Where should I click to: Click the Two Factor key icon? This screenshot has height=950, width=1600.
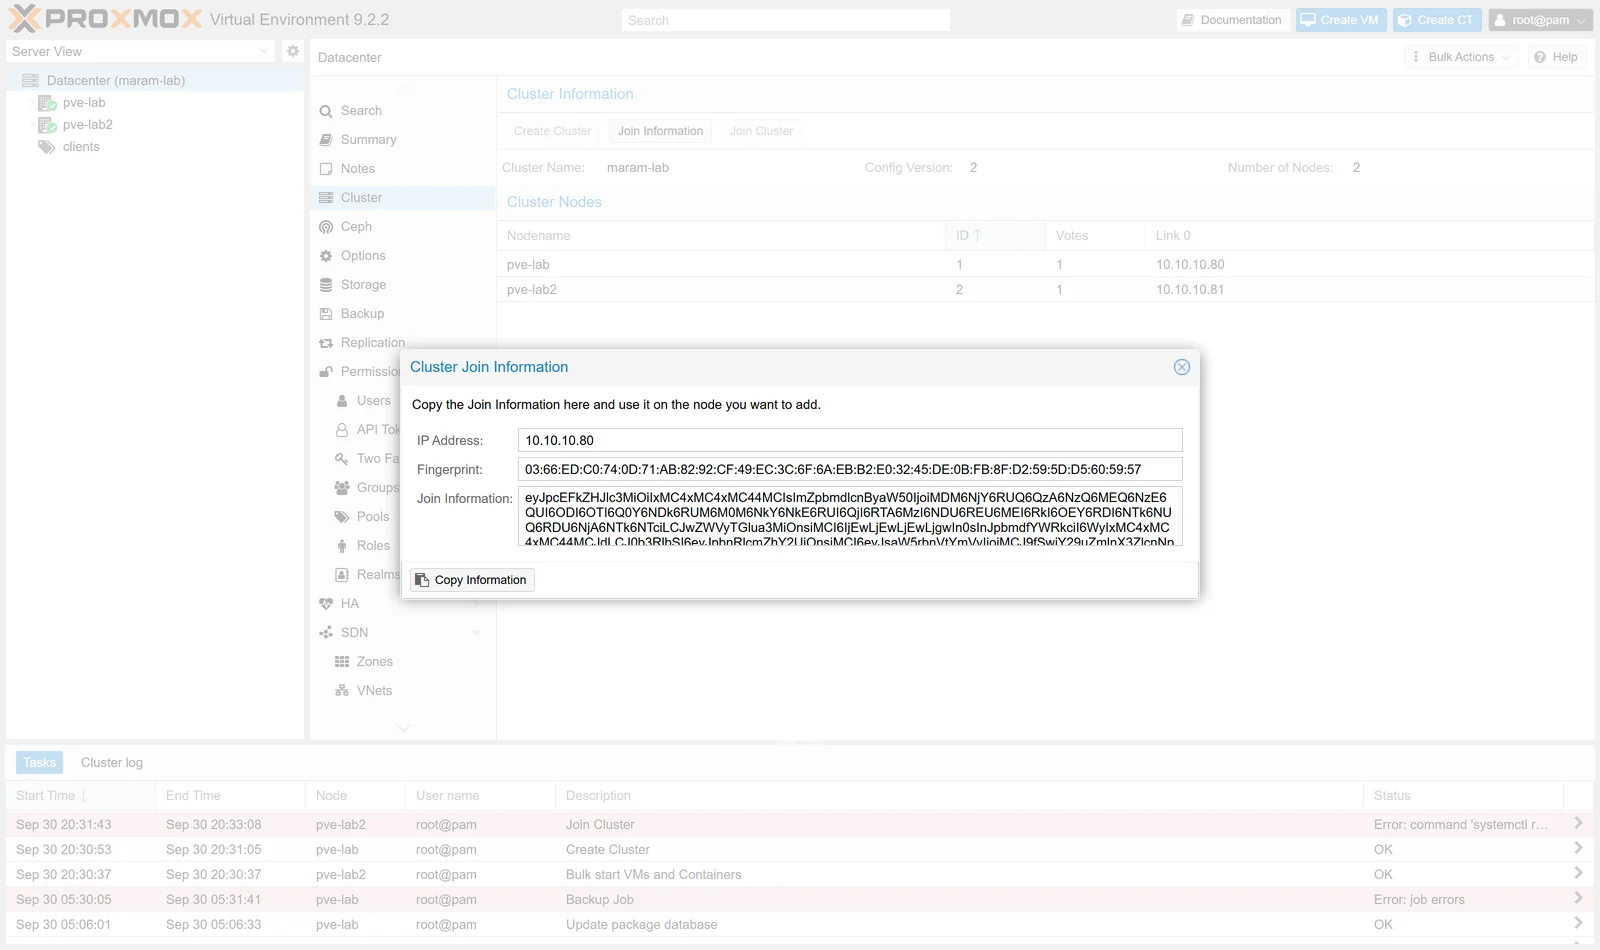[342, 459]
